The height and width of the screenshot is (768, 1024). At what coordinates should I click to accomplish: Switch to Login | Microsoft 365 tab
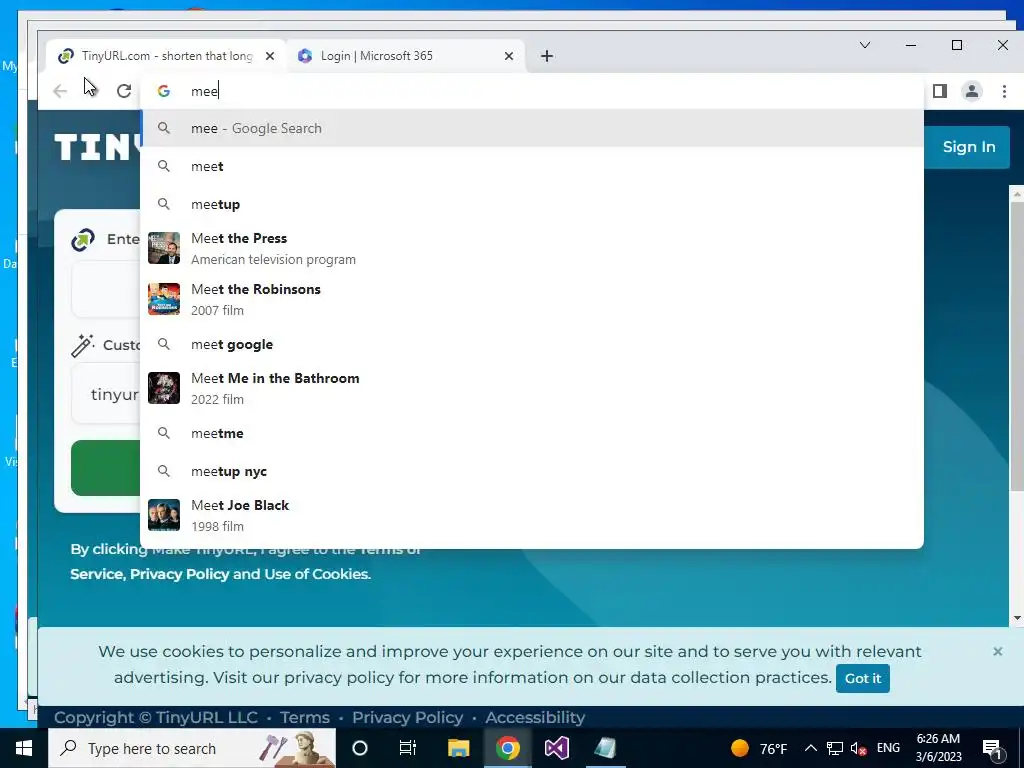(405, 56)
